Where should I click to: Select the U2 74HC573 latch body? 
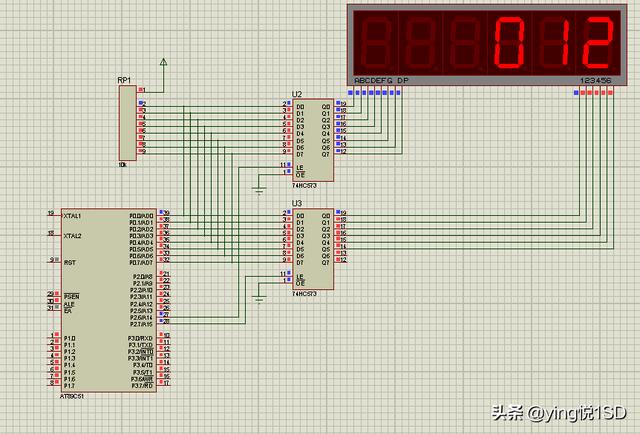click(313, 140)
